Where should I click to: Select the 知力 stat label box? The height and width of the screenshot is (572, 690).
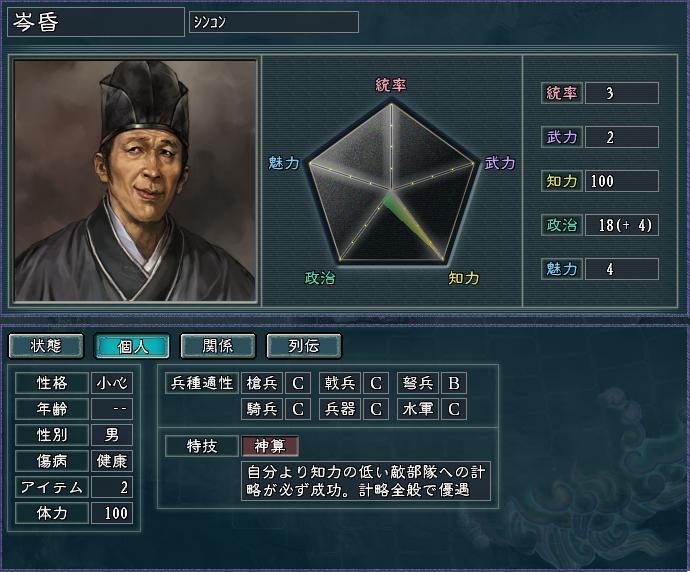(562, 181)
